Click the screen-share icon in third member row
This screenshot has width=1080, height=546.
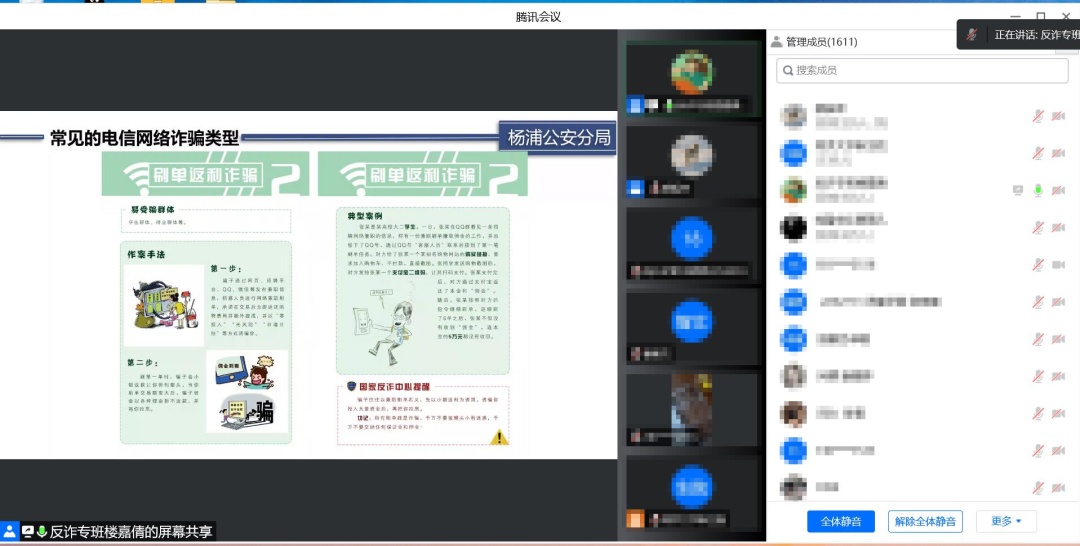pos(1018,190)
